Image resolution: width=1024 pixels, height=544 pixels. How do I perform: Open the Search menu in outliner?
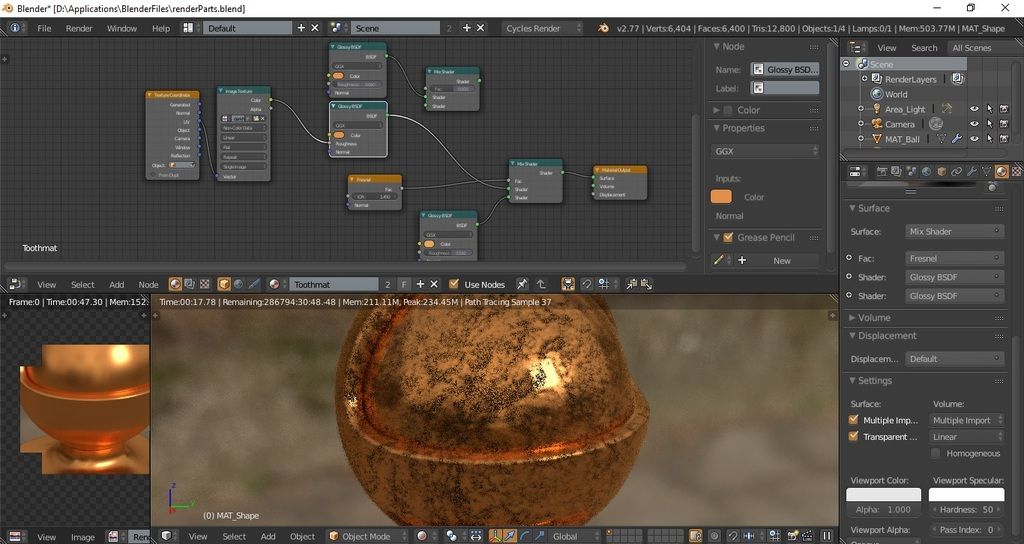click(x=924, y=48)
